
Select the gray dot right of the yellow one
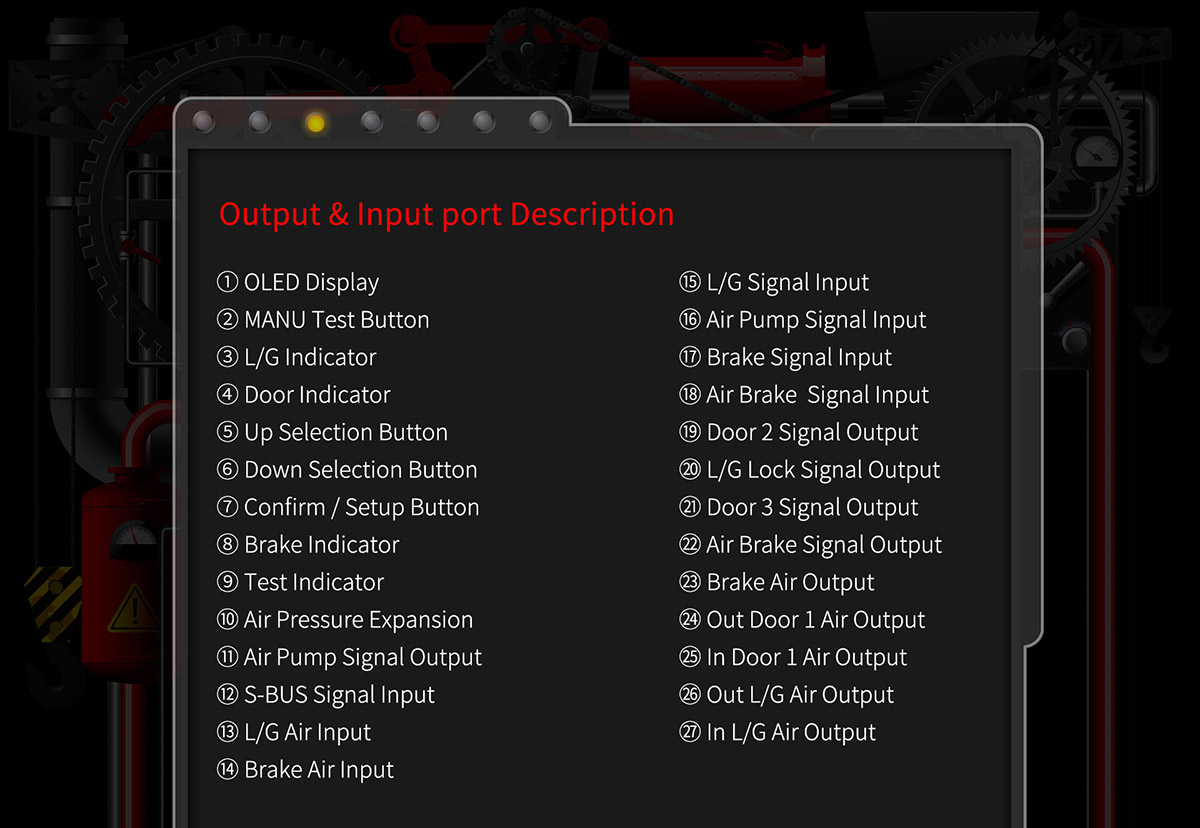(x=371, y=122)
